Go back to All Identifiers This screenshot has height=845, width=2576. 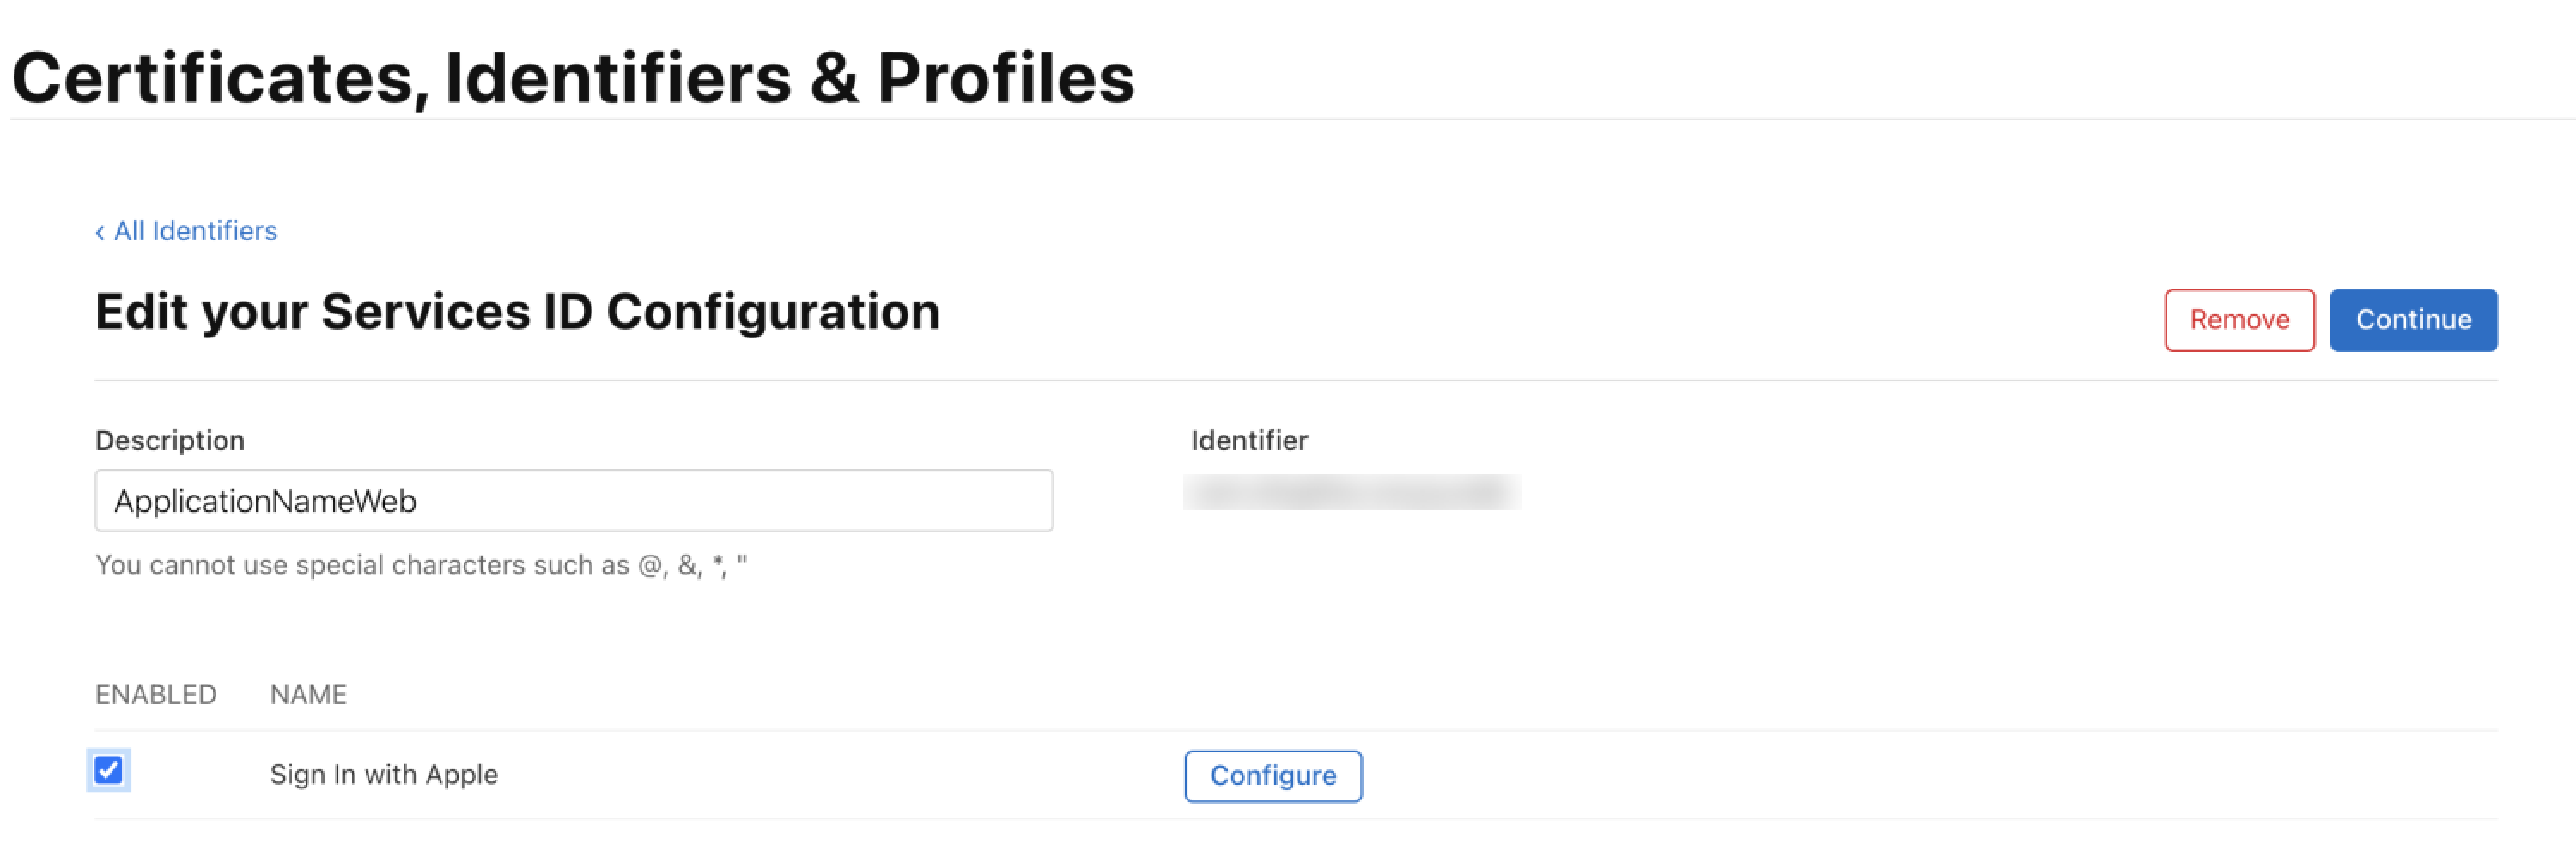186,231
